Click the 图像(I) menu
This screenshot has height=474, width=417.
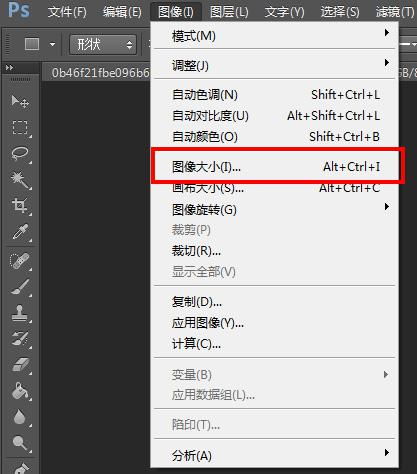[x=176, y=12]
